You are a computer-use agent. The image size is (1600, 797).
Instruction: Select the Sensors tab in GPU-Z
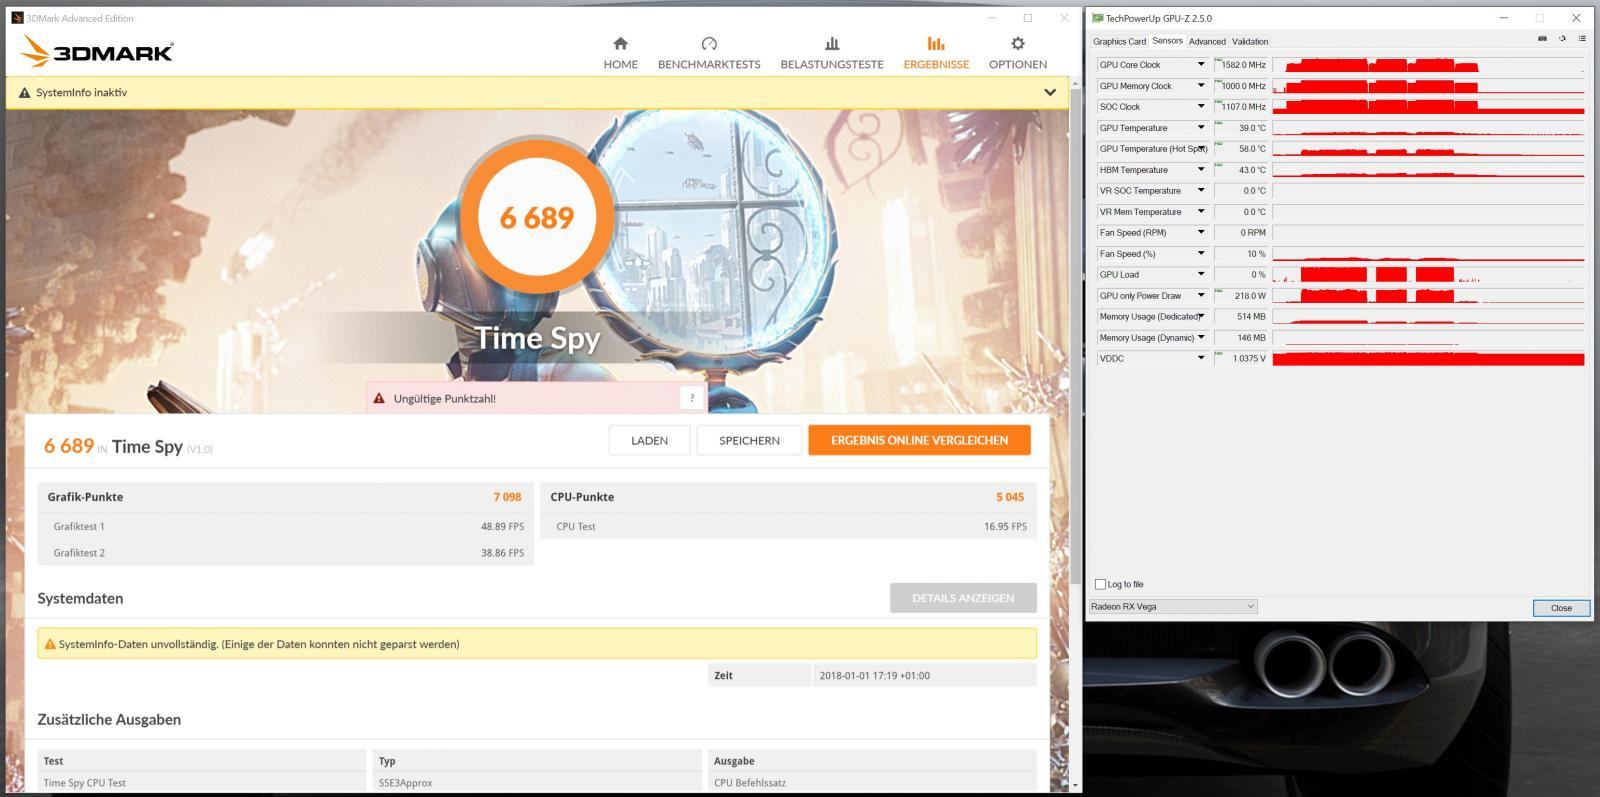pyautogui.click(x=1167, y=41)
